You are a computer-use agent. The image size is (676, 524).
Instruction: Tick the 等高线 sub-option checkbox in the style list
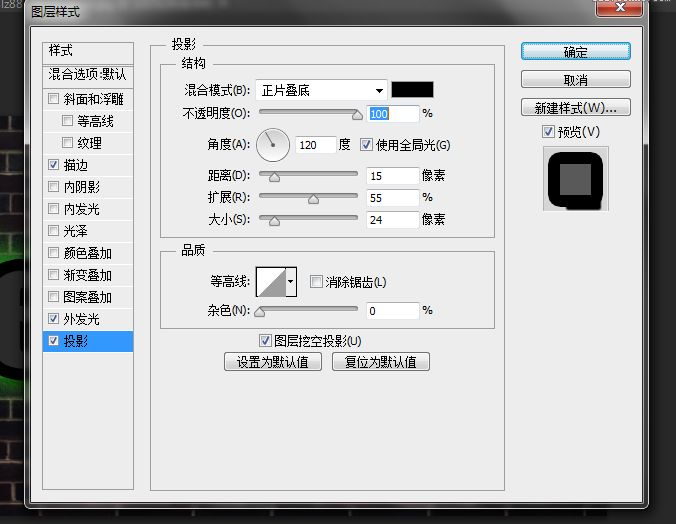(67, 120)
